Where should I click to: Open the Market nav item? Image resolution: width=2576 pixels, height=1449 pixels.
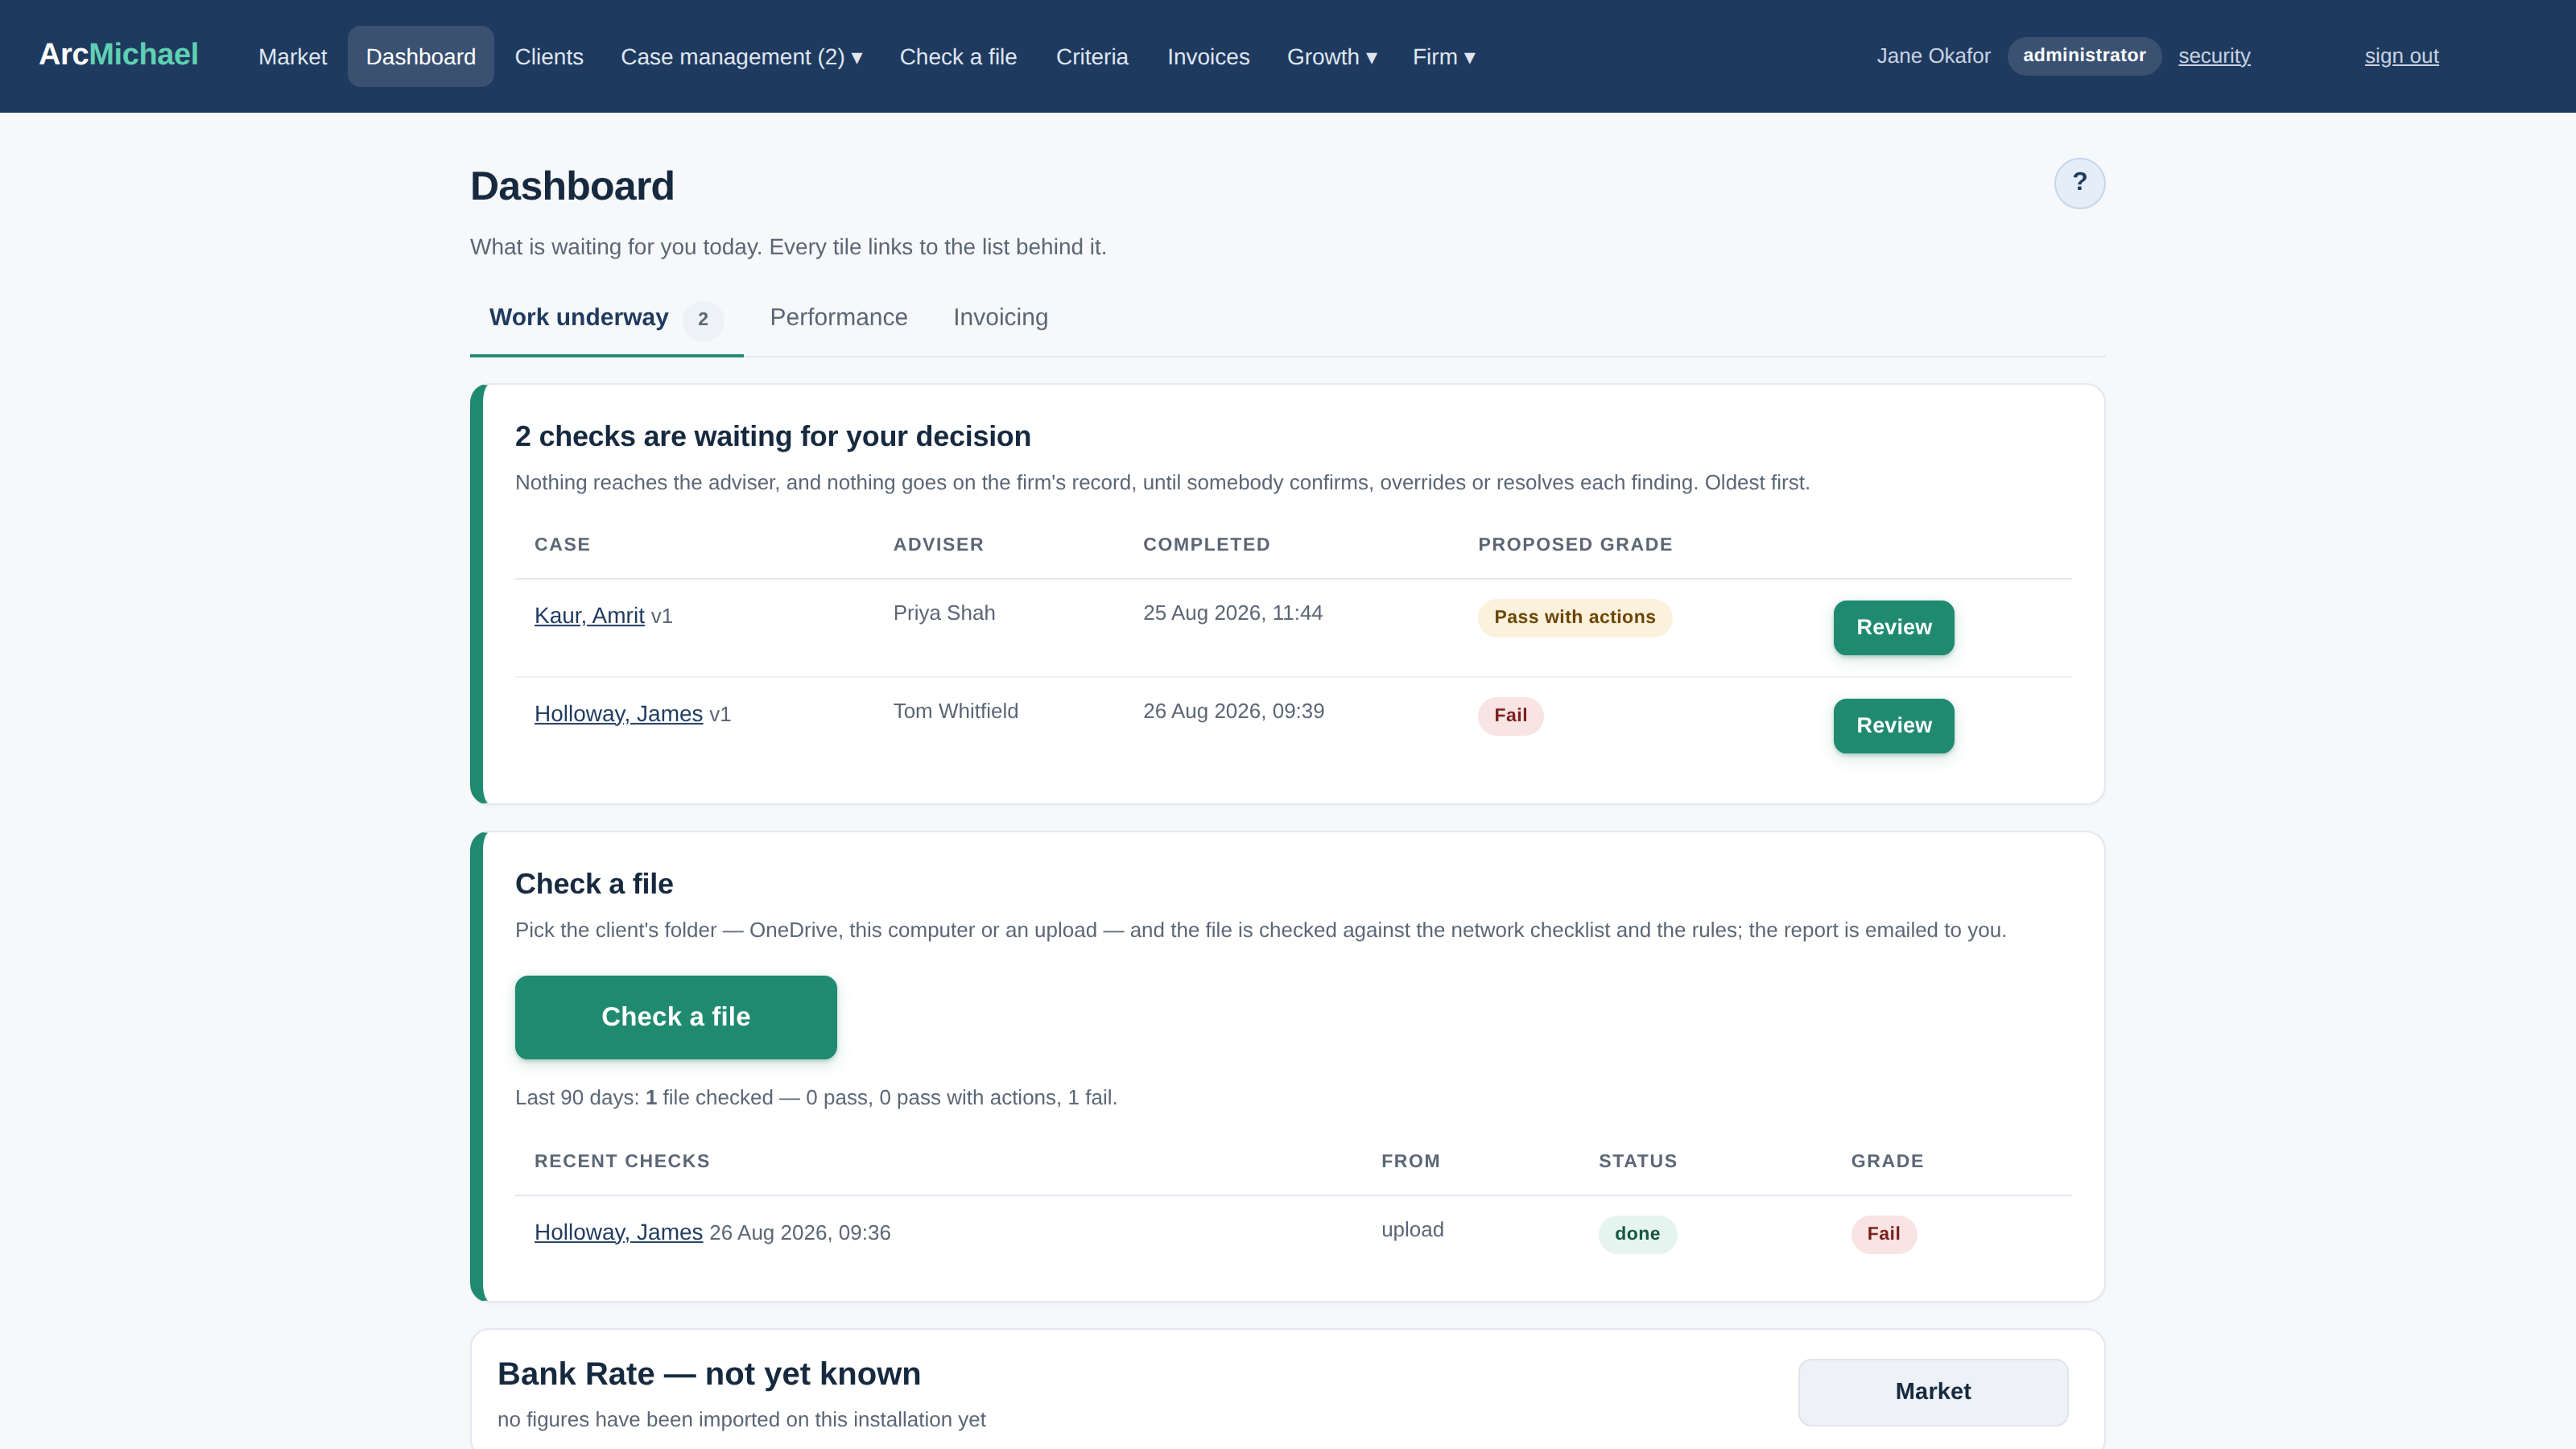292,57
